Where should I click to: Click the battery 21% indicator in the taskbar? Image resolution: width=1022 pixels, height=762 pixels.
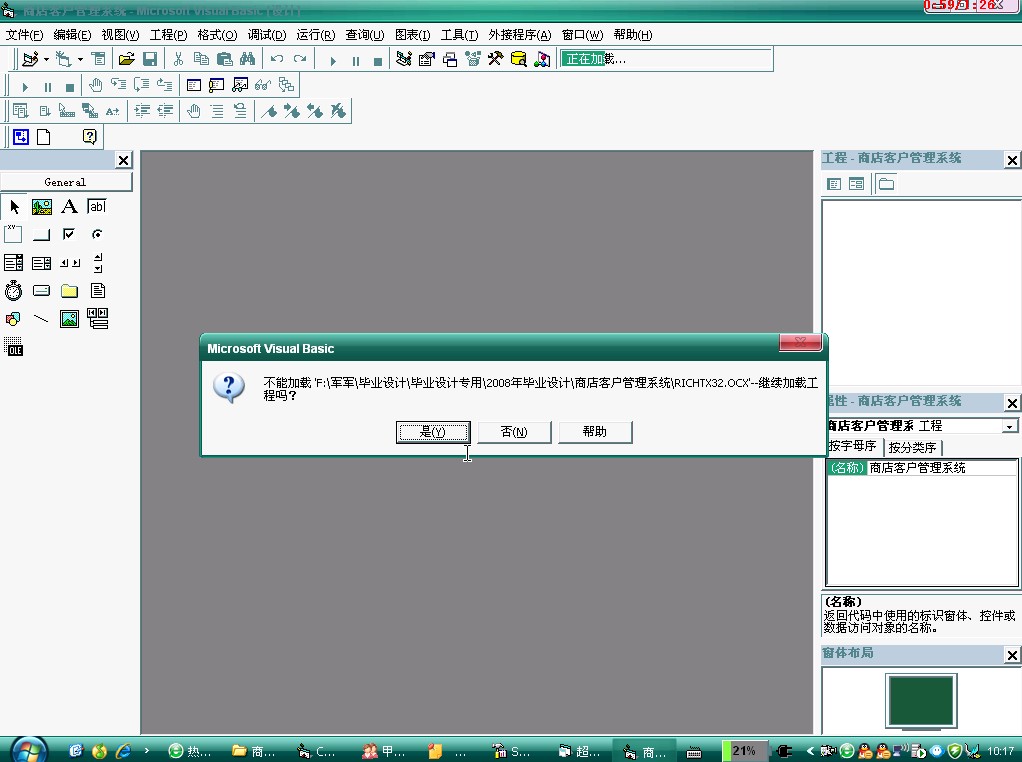point(744,751)
